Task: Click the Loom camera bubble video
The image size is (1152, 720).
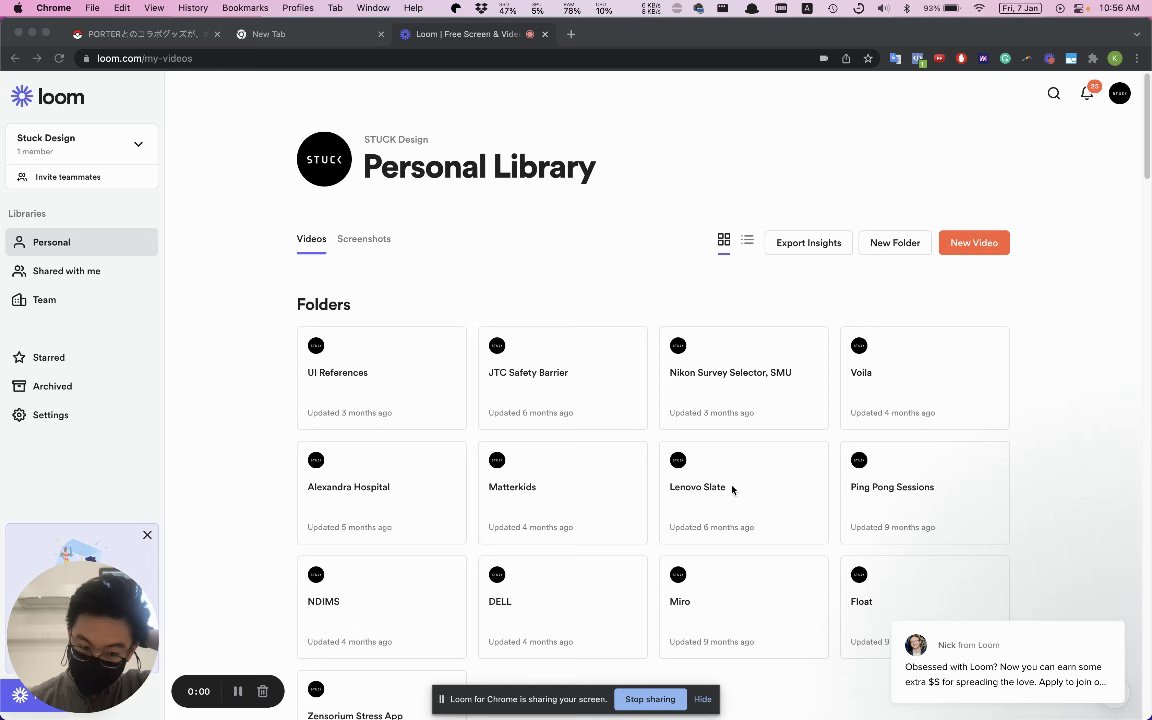Action: (x=81, y=636)
